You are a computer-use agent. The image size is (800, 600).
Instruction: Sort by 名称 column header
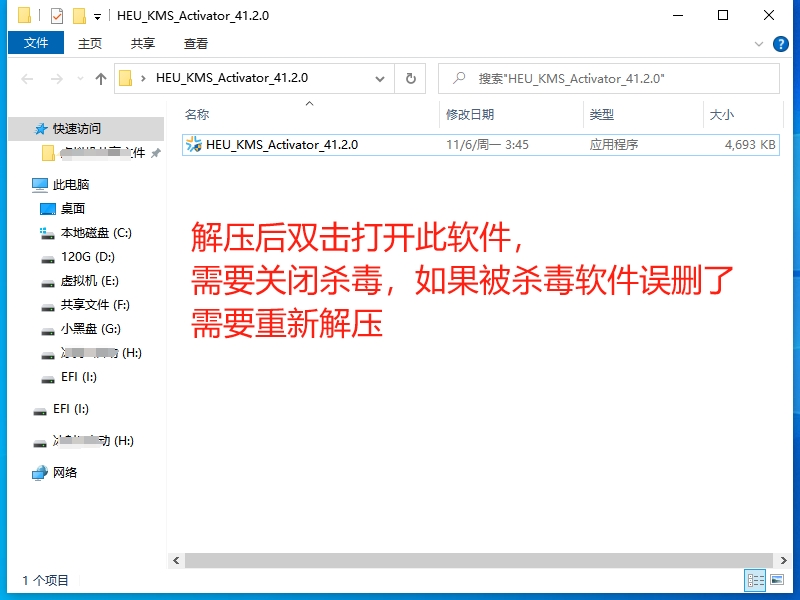click(x=197, y=114)
